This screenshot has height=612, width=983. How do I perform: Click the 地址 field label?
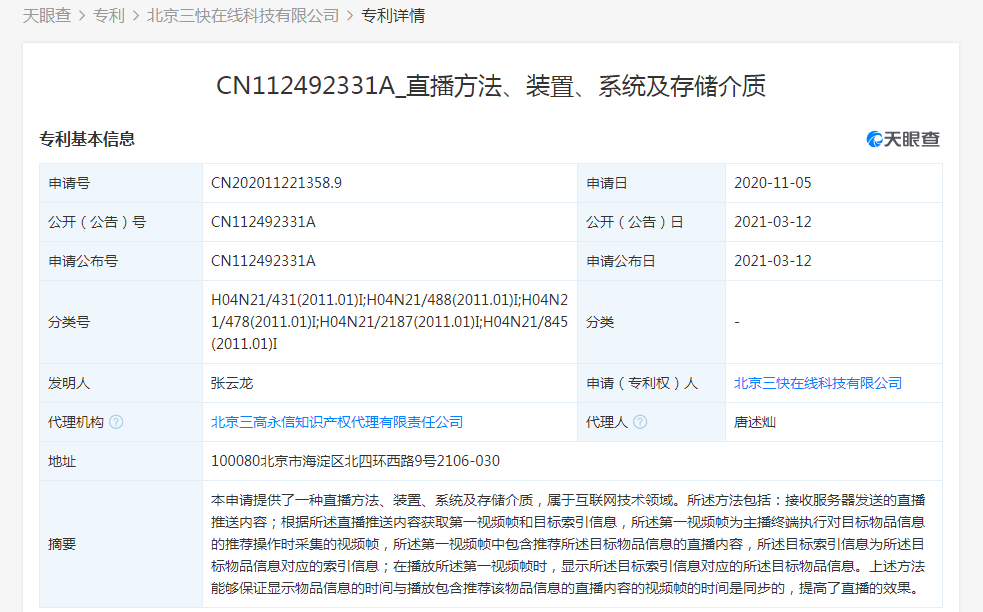click(62, 462)
